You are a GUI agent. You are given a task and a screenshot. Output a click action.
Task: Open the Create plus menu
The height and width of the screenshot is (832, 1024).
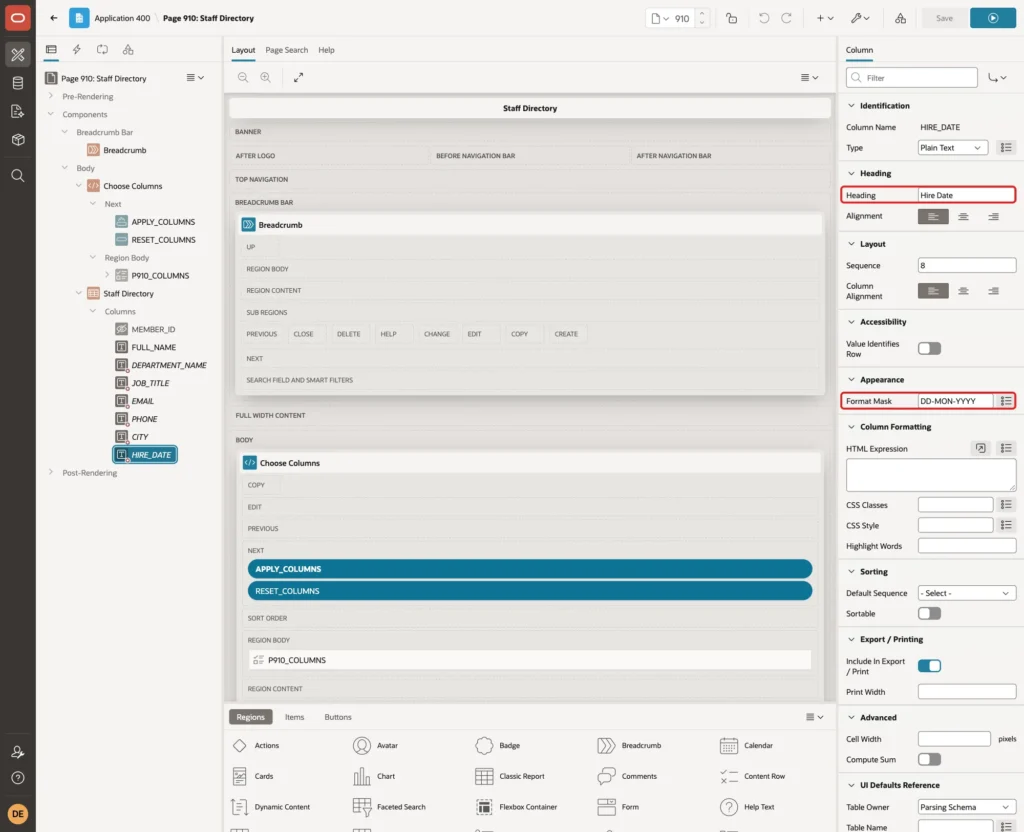point(825,18)
